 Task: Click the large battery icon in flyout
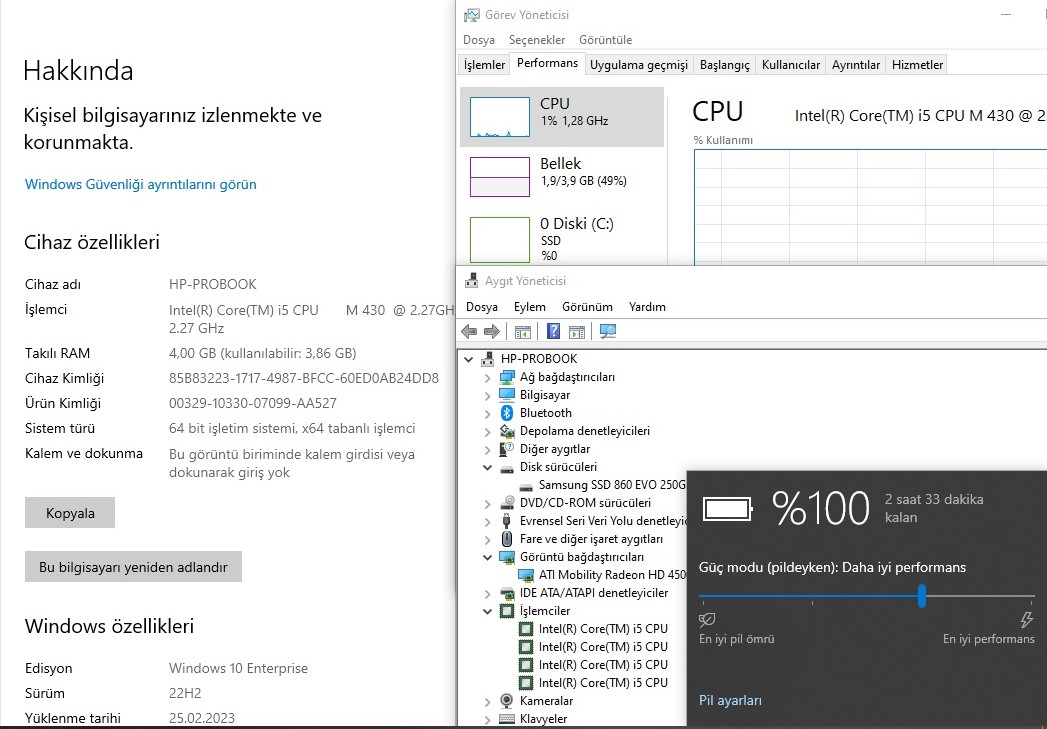click(728, 509)
